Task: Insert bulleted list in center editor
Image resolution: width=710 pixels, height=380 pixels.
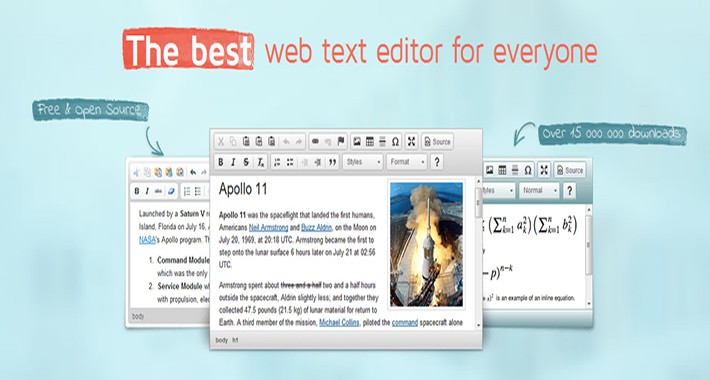Action: 290,162
